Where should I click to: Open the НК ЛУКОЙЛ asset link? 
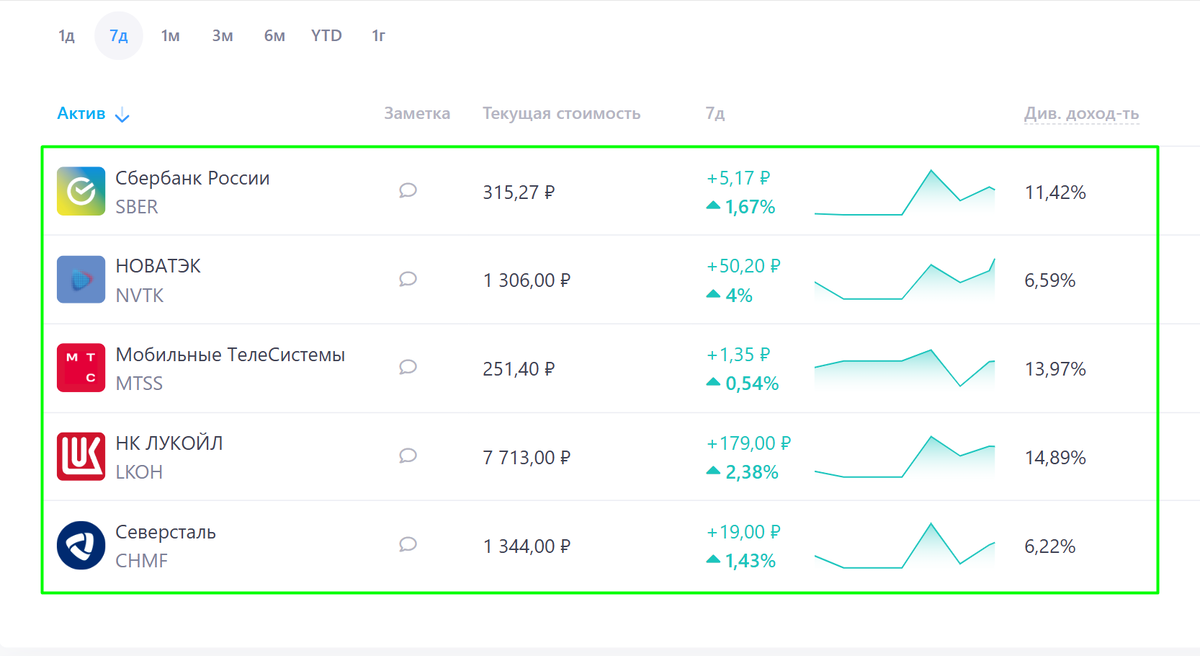pos(169,443)
